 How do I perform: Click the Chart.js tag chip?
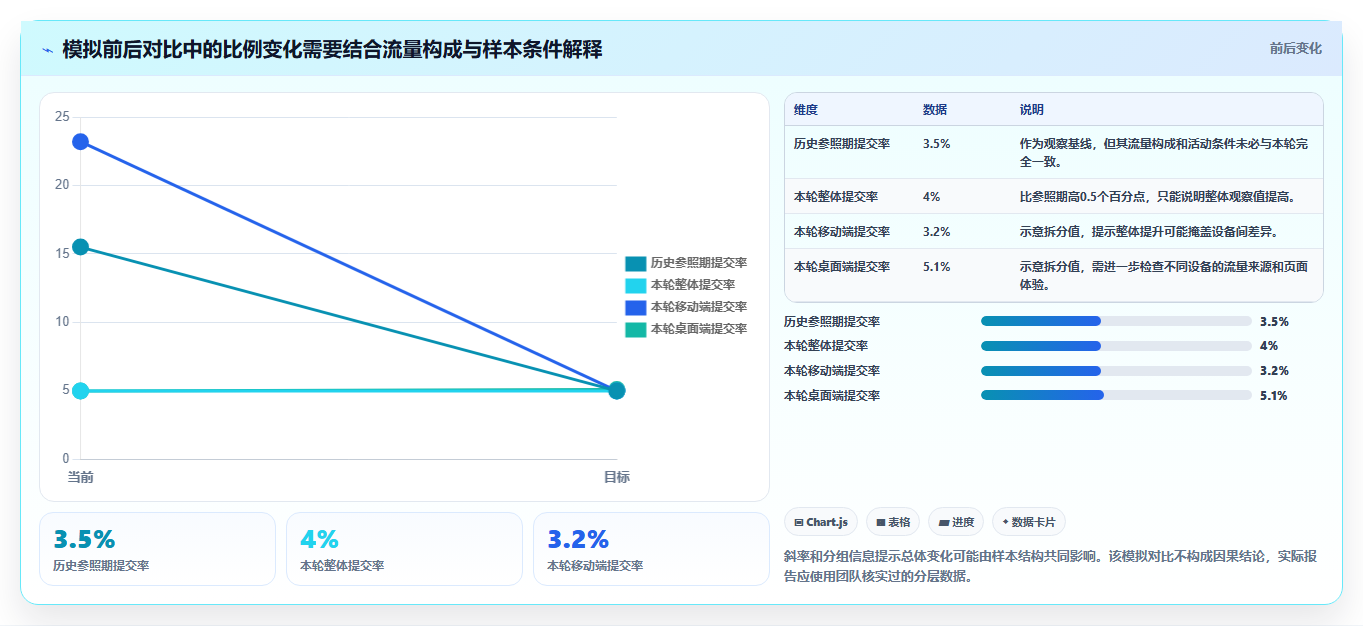pyautogui.click(x=821, y=522)
